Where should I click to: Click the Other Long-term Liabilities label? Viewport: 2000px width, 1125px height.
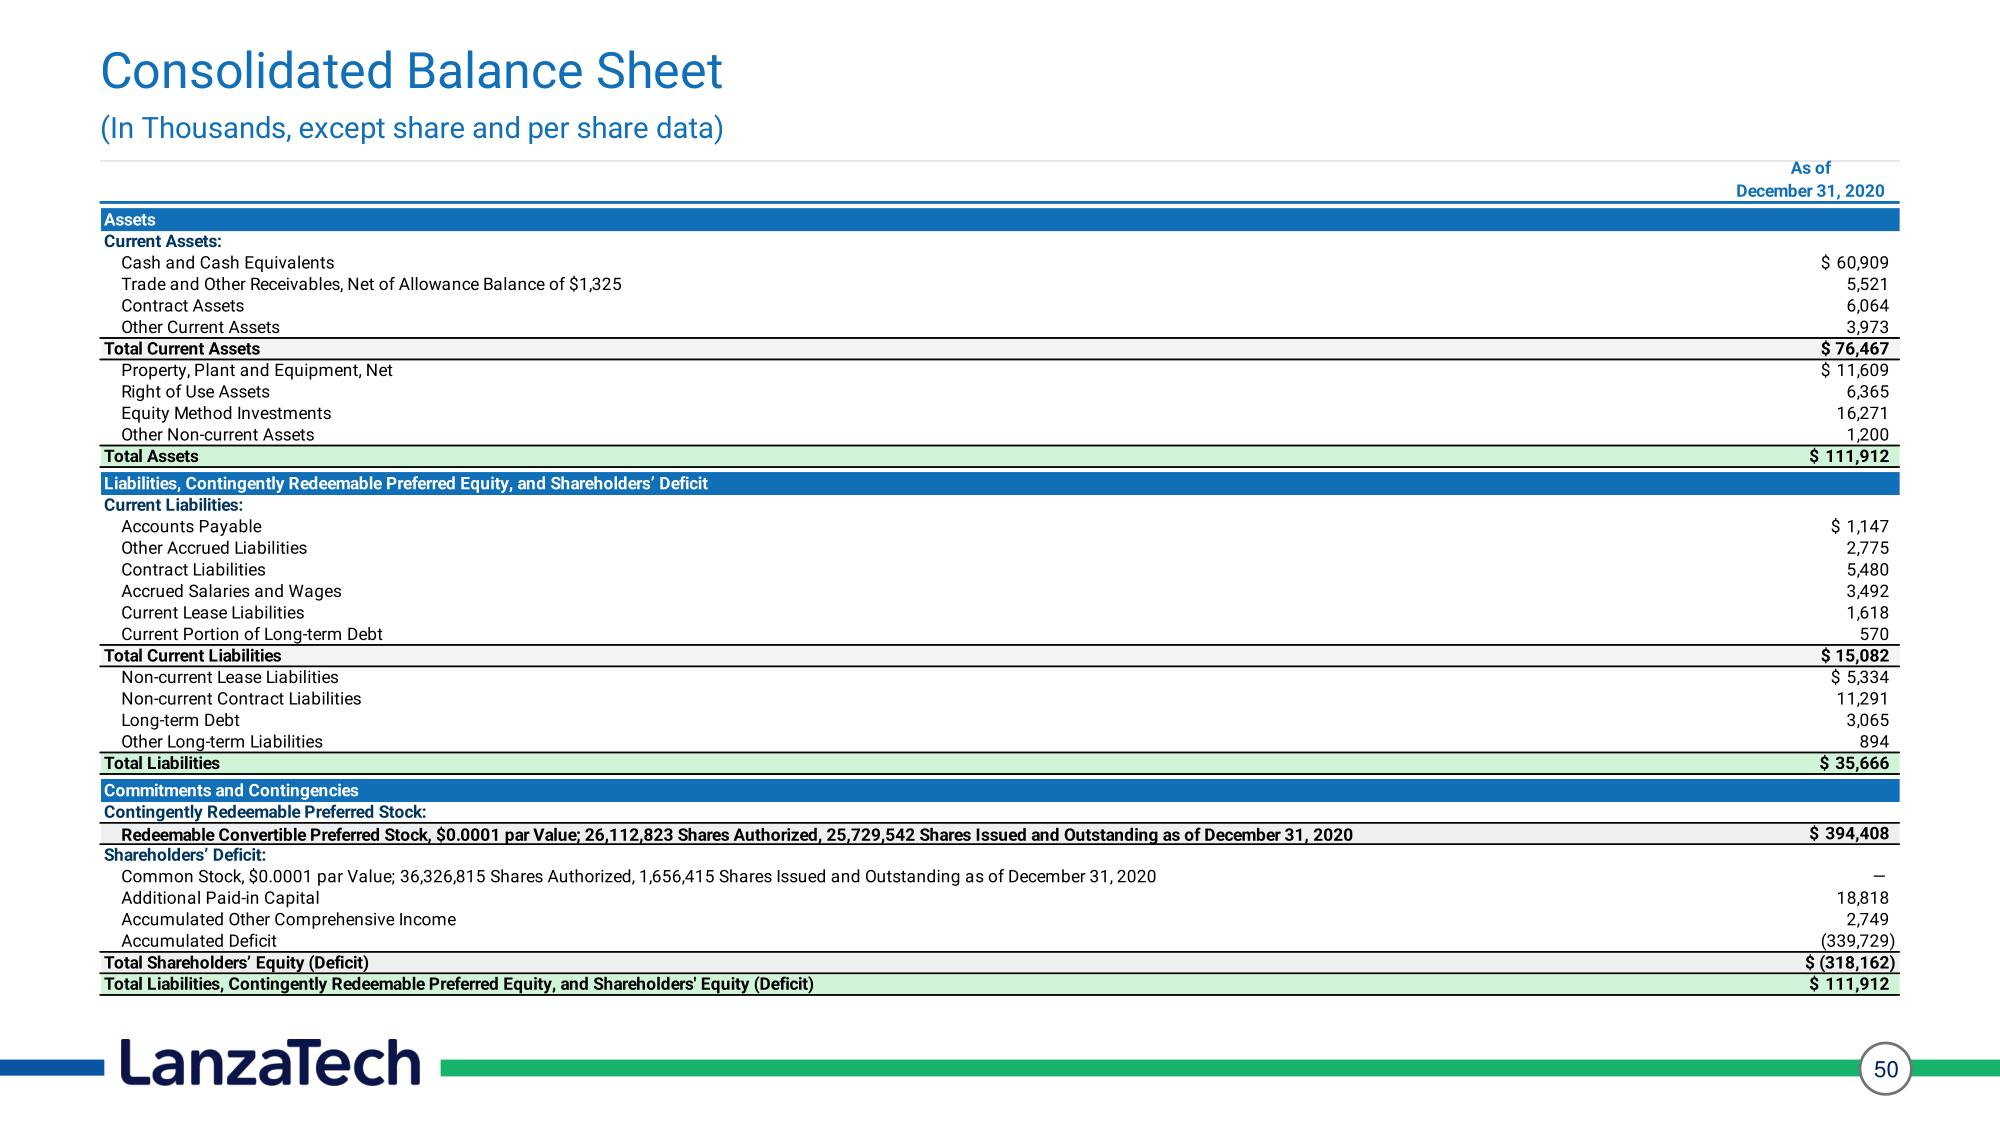(x=222, y=742)
